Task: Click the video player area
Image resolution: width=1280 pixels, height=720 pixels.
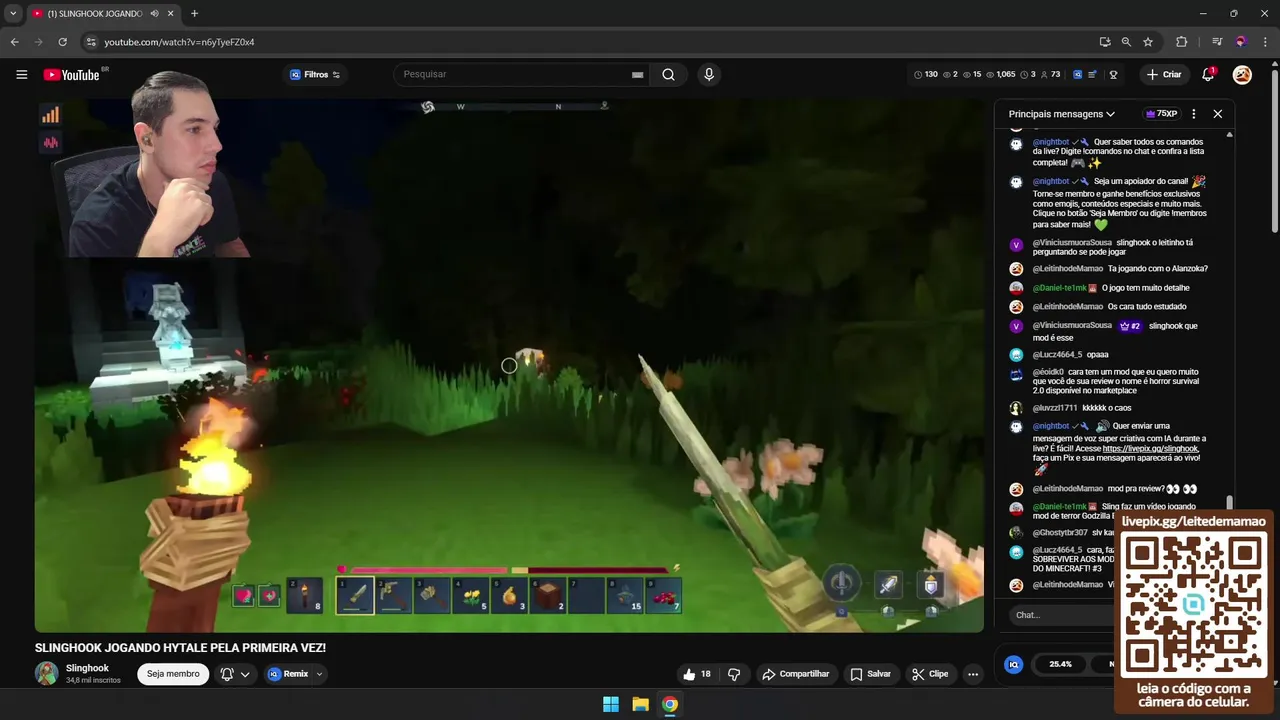Action: coord(509,365)
